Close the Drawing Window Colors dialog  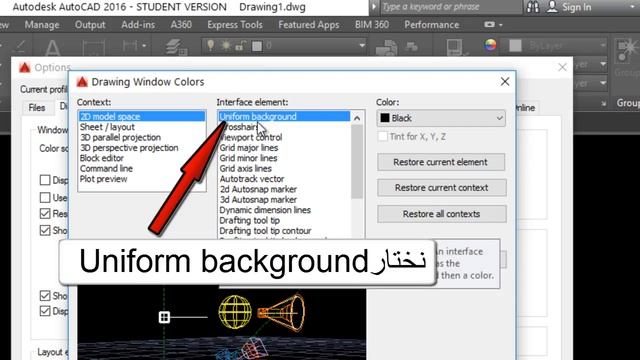[x=505, y=82]
